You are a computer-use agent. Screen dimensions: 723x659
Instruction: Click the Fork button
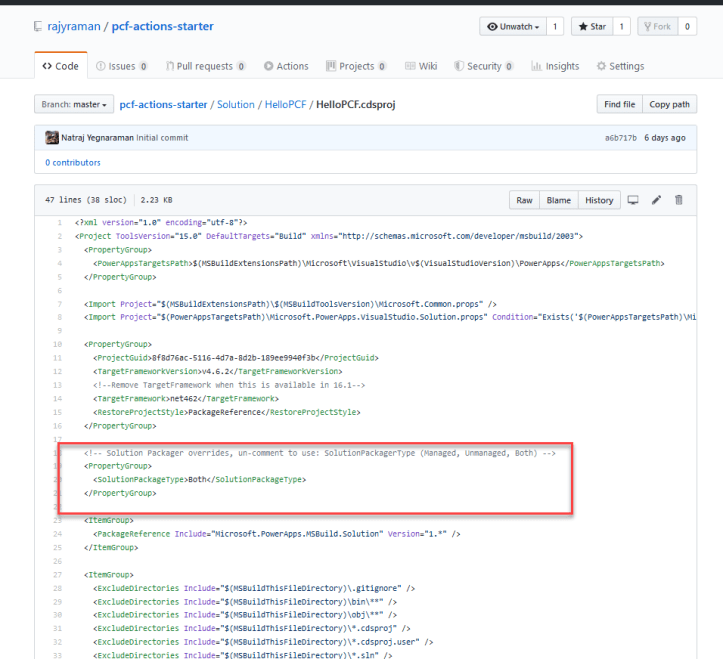[x=656, y=27]
